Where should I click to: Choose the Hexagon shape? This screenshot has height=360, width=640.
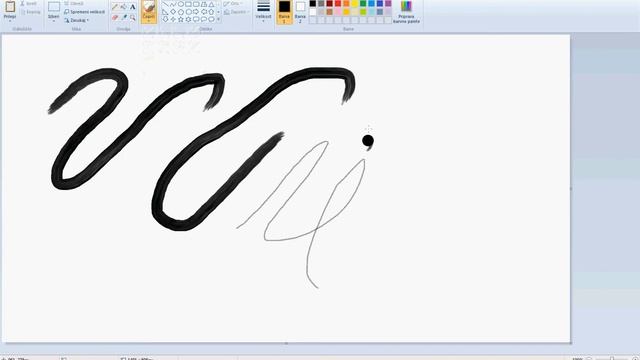click(x=189, y=12)
